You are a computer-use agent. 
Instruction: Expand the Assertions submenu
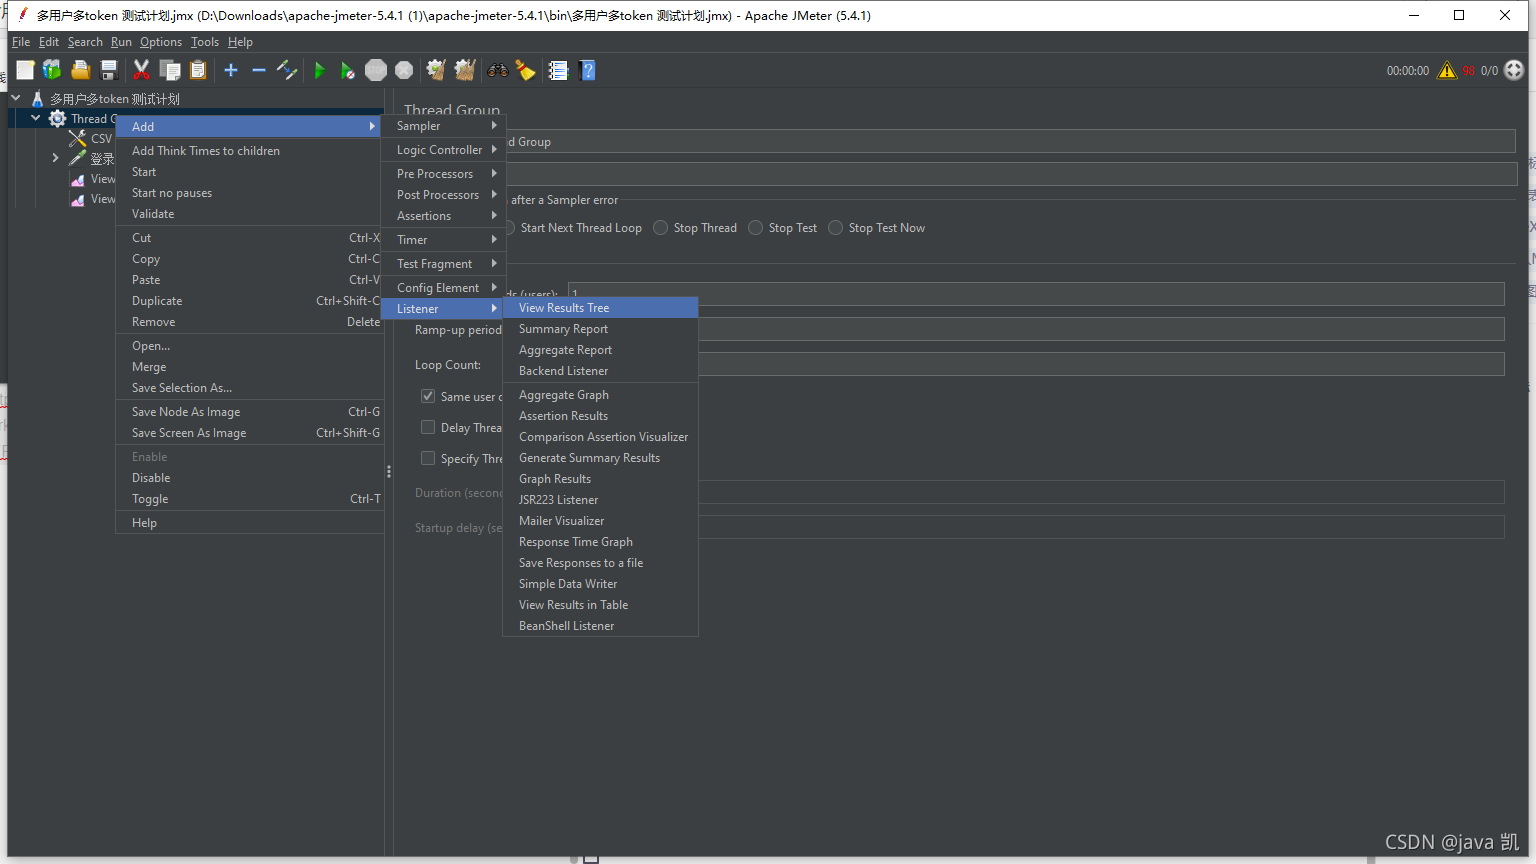[x=444, y=216]
